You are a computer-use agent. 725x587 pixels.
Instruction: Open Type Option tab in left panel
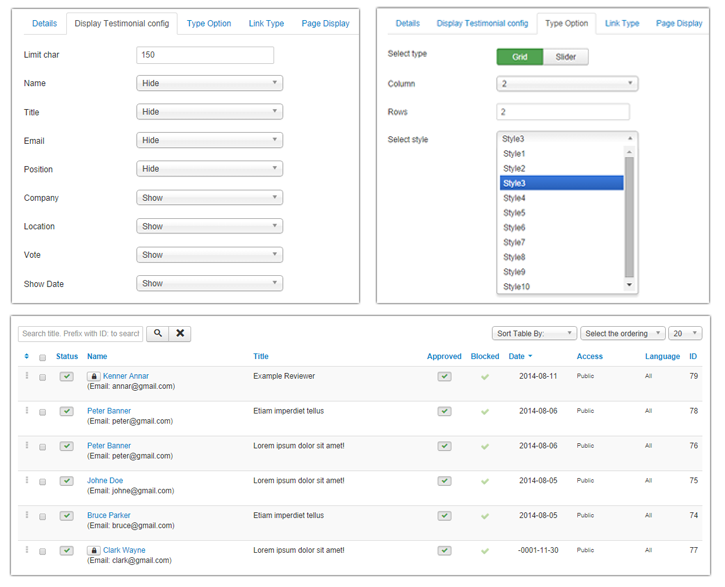click(209, 23)
